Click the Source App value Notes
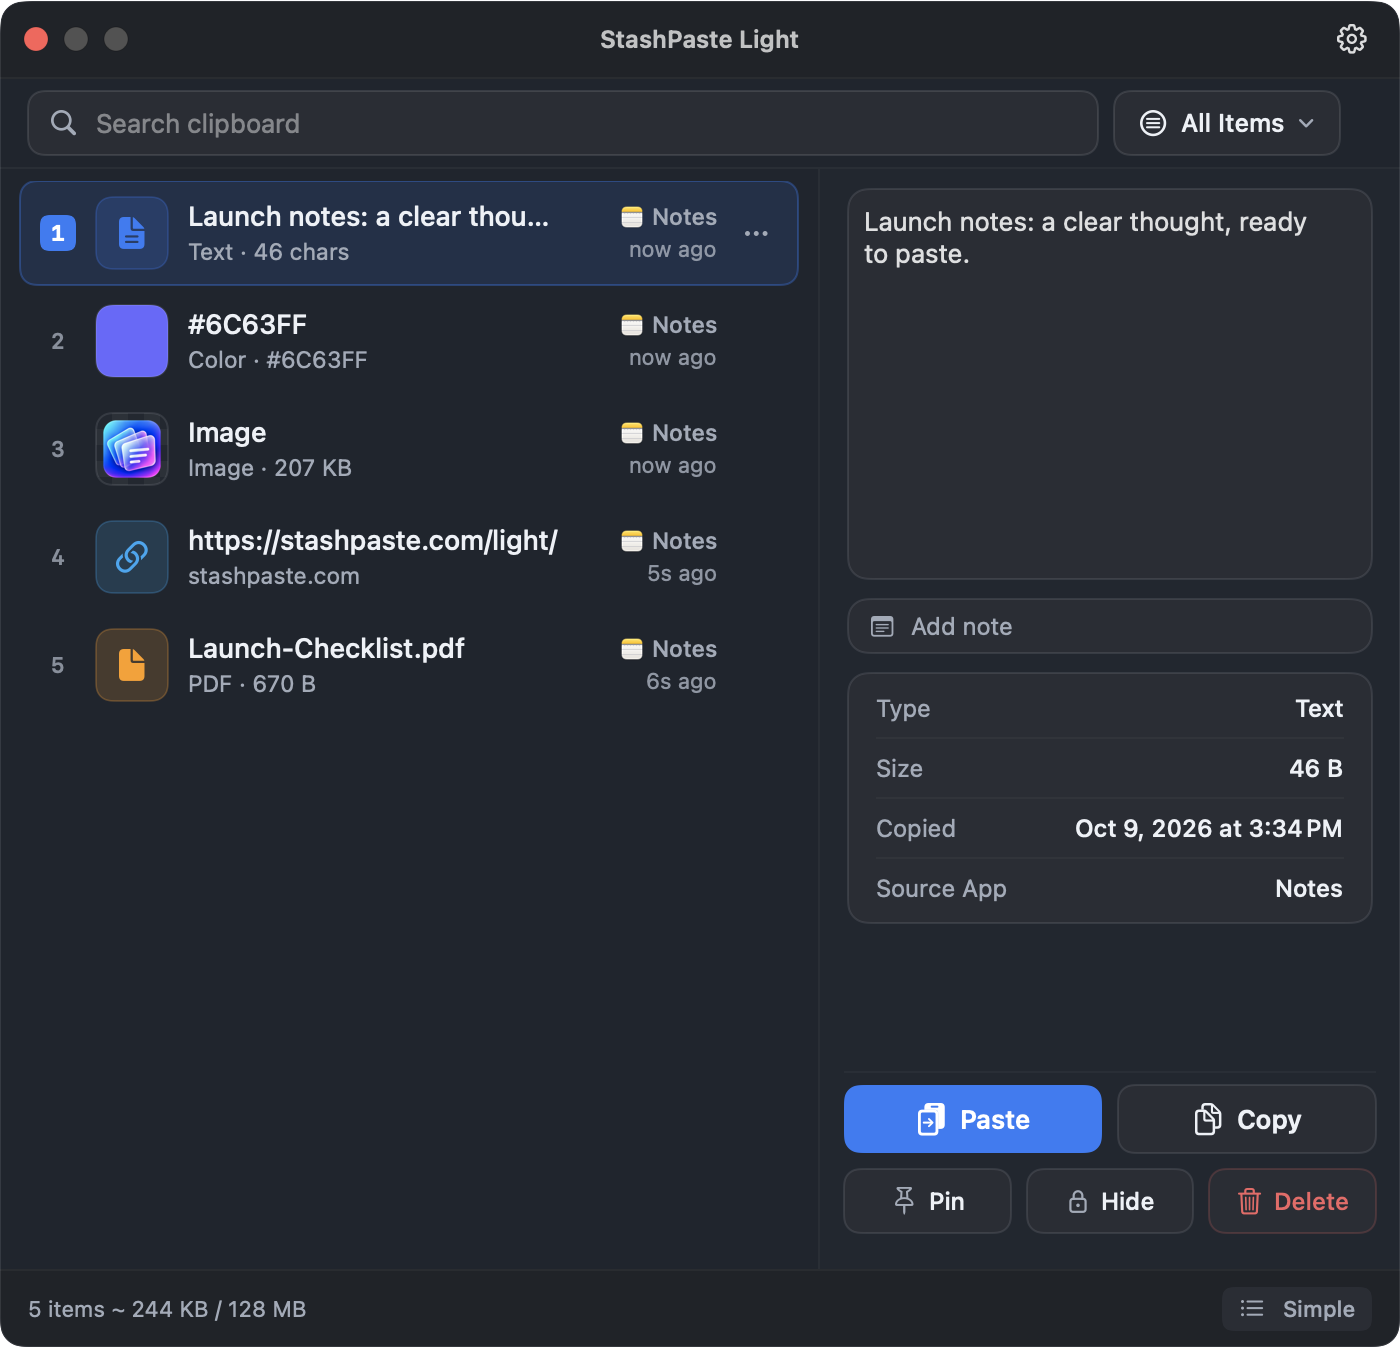1400x1347 pixels. click(x=1309, y=888)
